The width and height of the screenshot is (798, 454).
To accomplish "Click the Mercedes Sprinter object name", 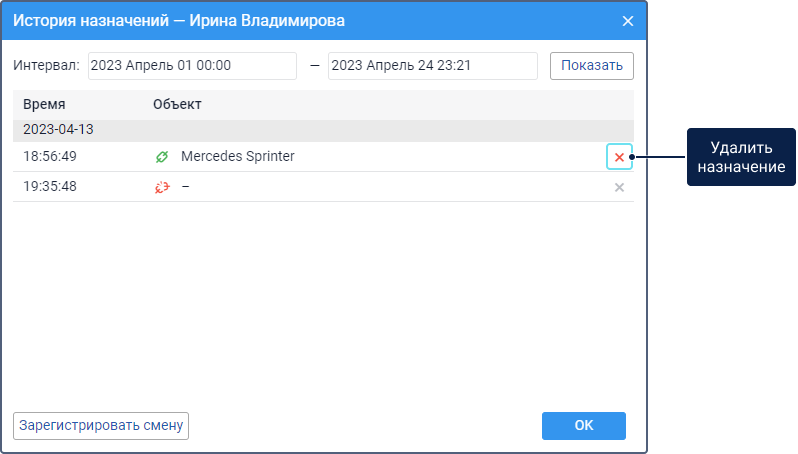I will pyautogui.click(x=238, y=157).
